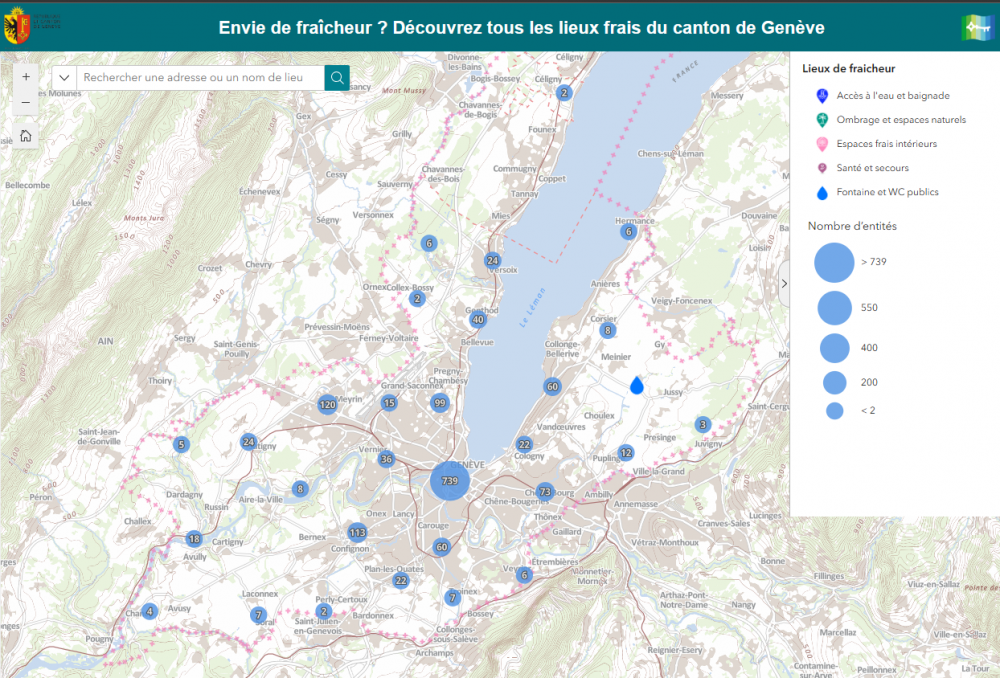Open the 73 cluster near Chêne-Bourg
The image size is (1000, 678).
point(545,491)
